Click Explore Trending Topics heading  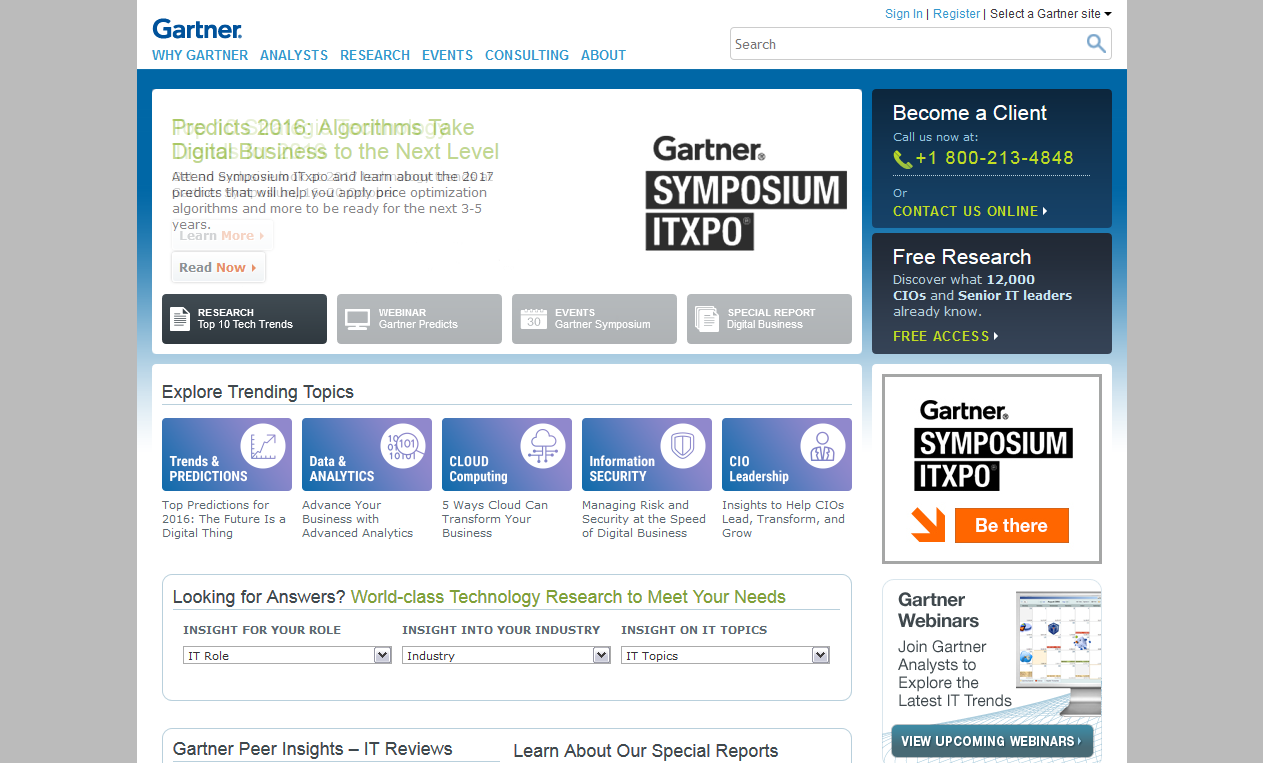258,392
